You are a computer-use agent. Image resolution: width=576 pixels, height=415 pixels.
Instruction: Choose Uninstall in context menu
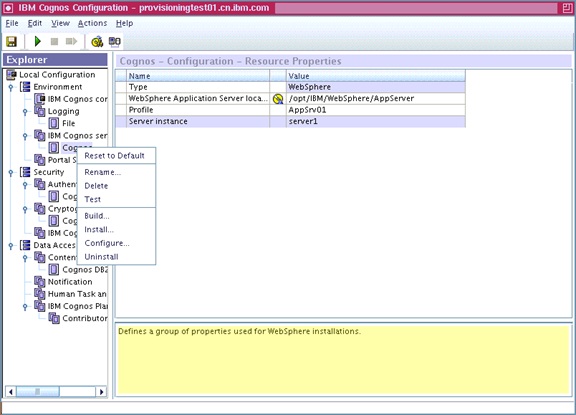click(x=116, y=257)
